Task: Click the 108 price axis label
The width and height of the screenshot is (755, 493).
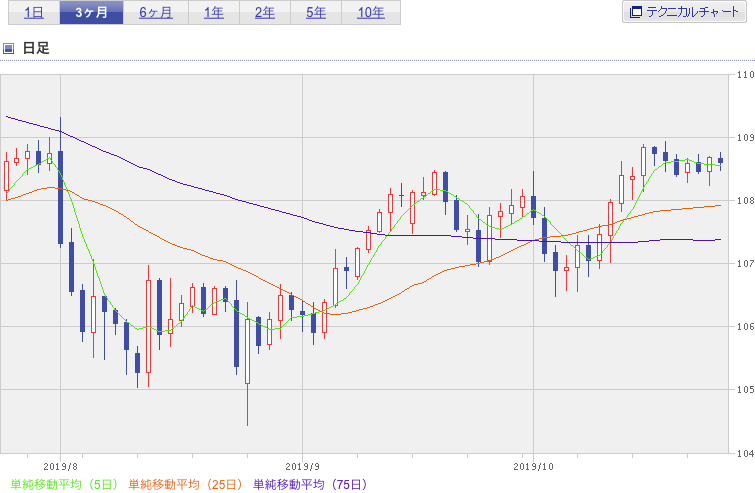Action: coord(745,201)
